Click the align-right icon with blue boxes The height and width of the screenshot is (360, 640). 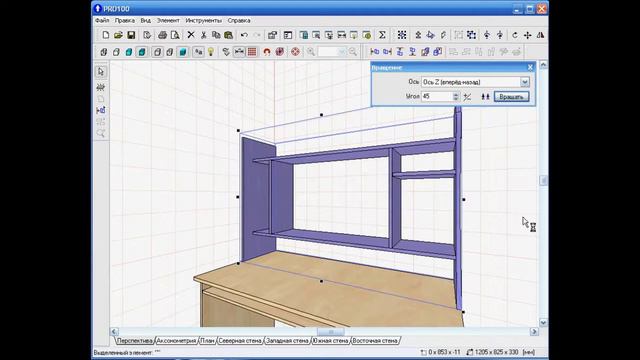(x=387, y=52)
